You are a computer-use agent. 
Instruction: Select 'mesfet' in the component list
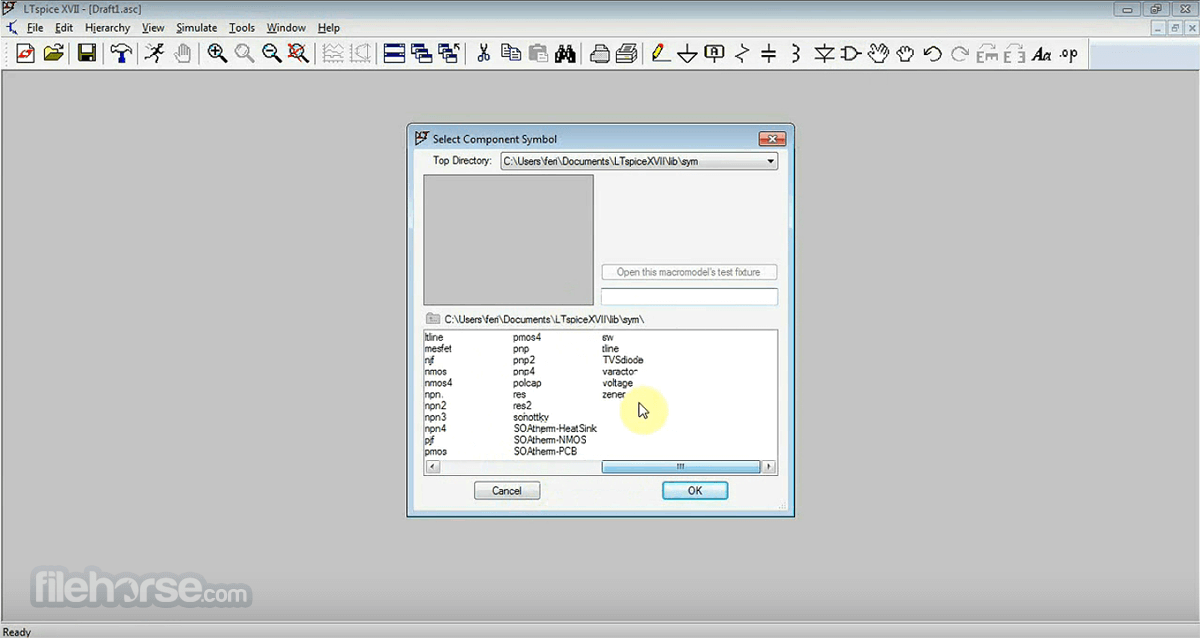click(x=438, y=349)
